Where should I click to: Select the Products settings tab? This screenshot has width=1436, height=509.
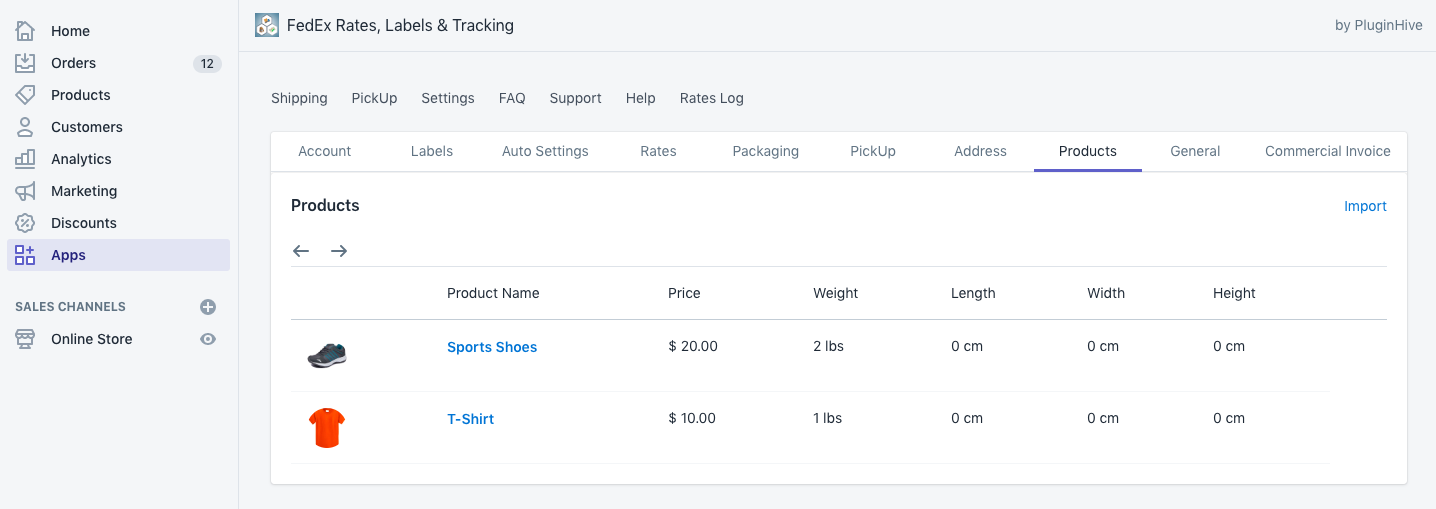point(1088,151)
